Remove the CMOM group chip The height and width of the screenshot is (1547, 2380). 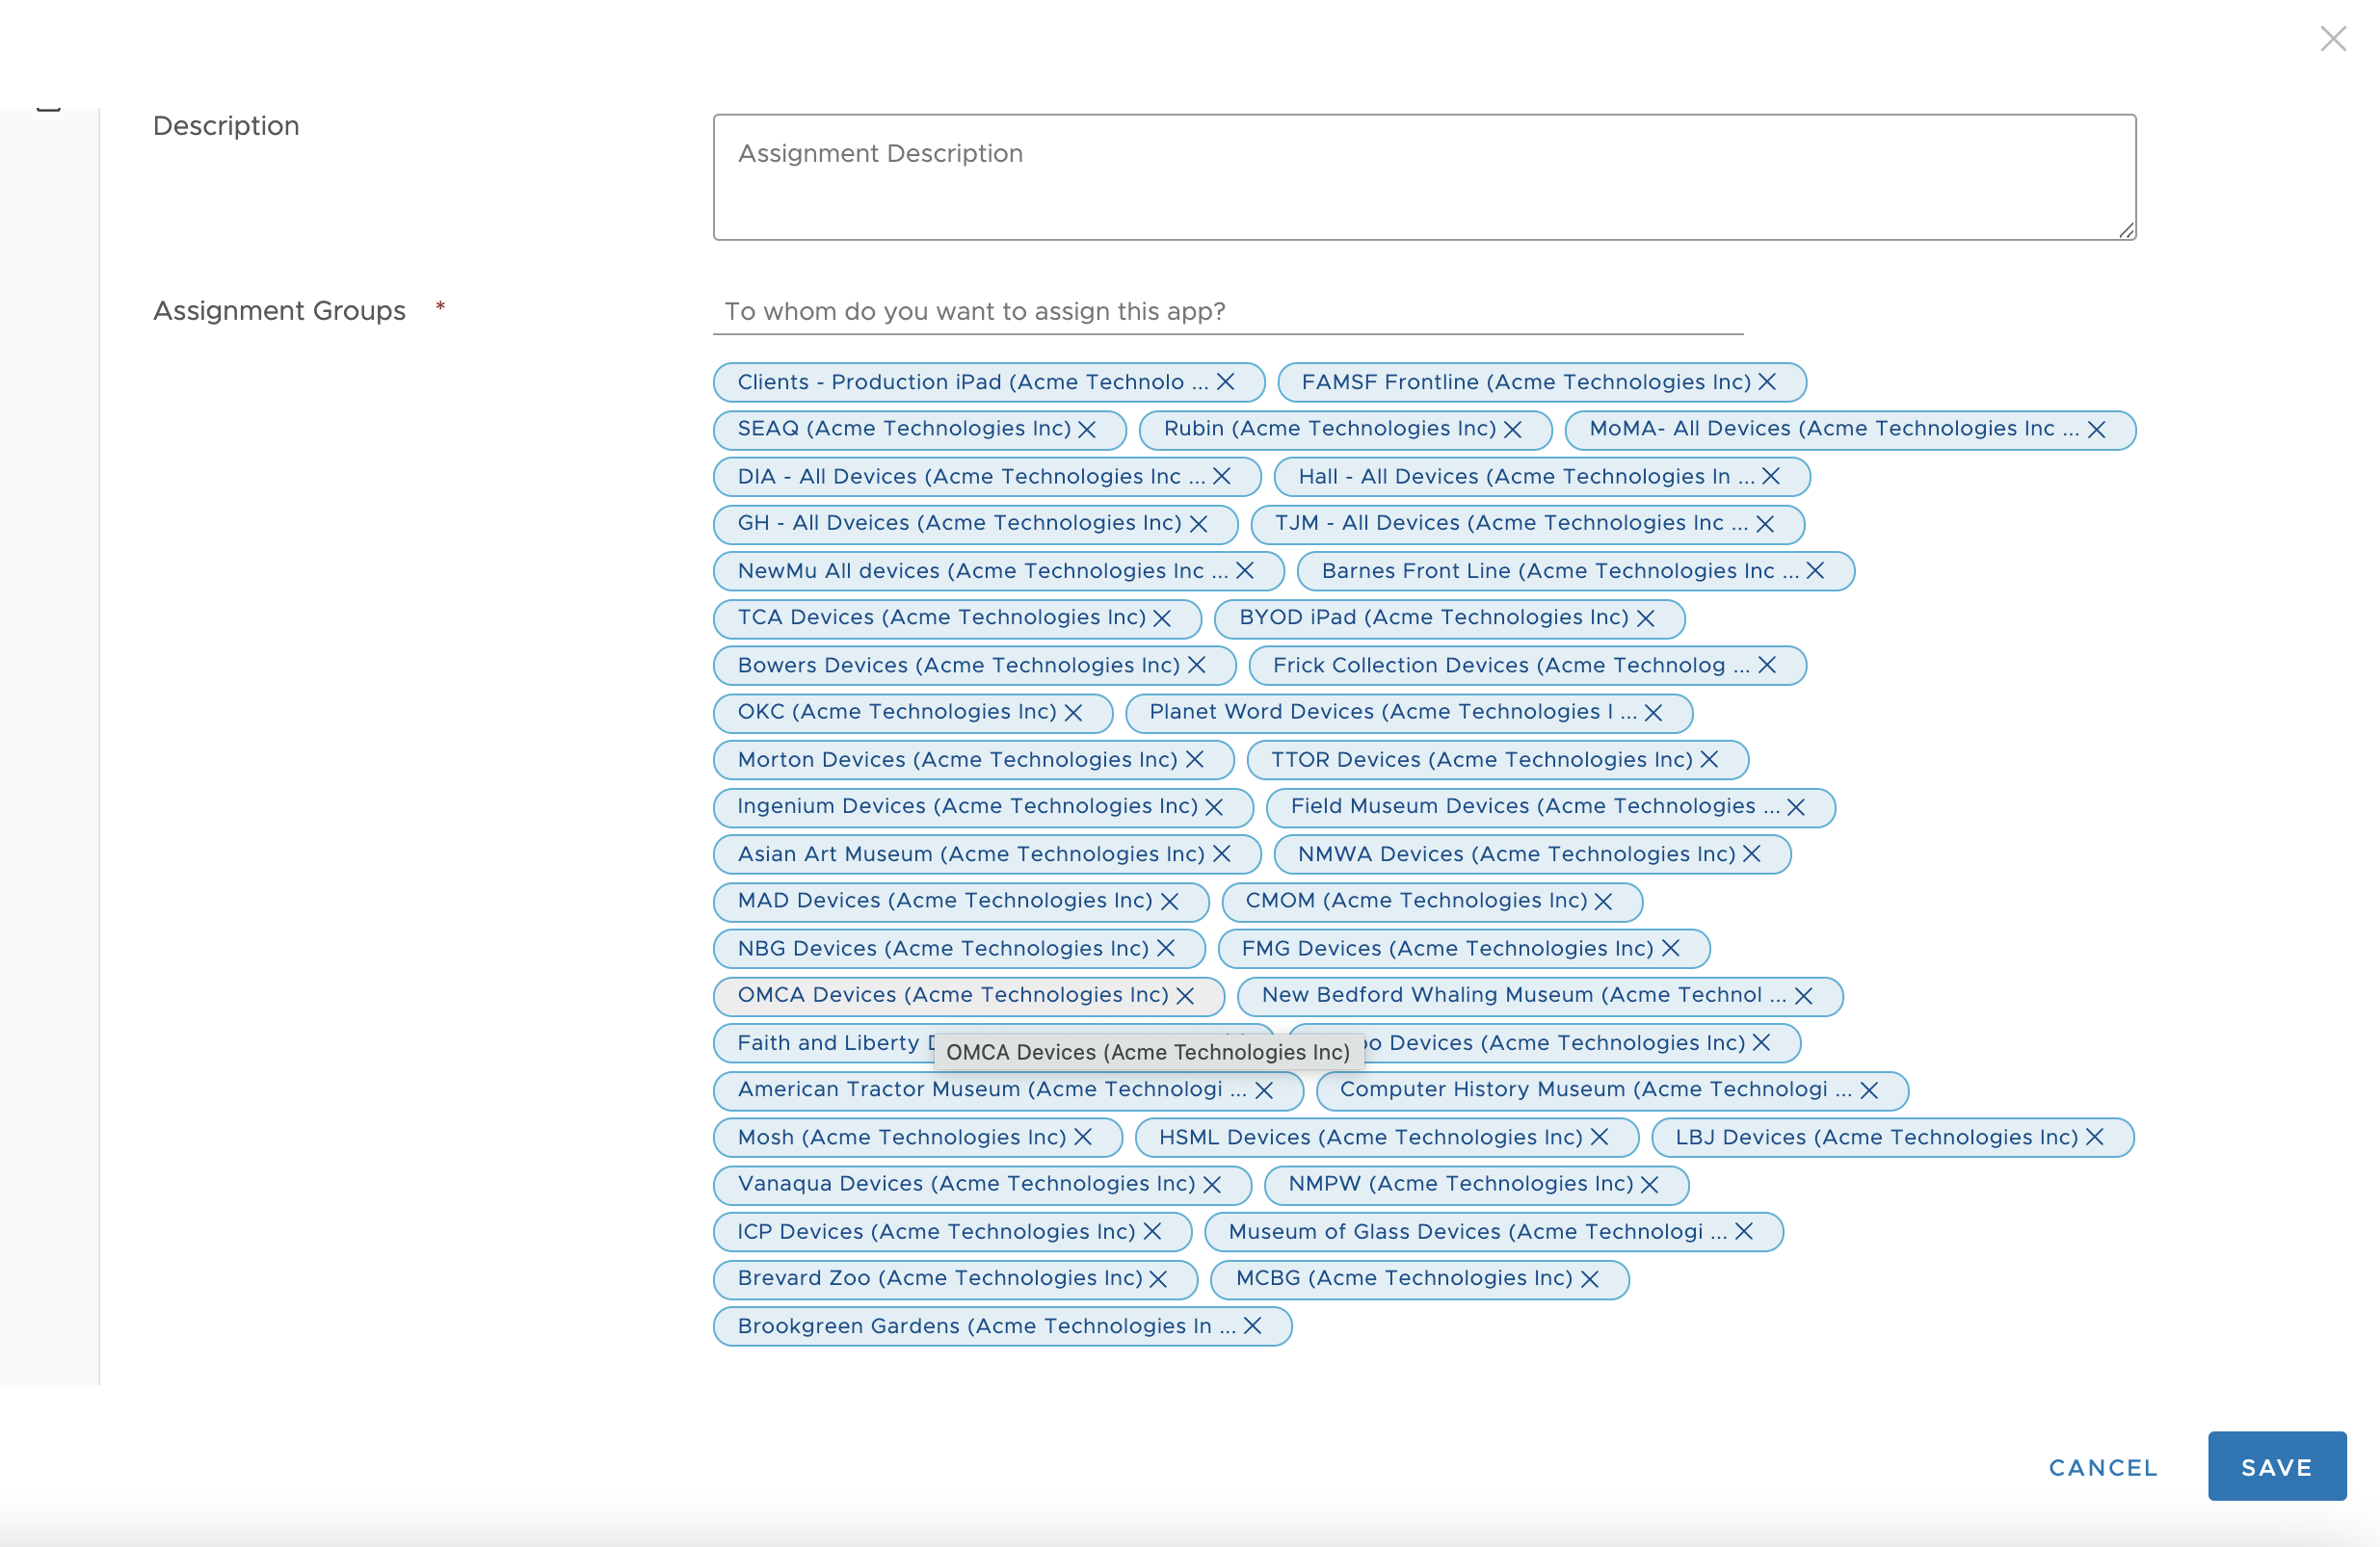1604,901
